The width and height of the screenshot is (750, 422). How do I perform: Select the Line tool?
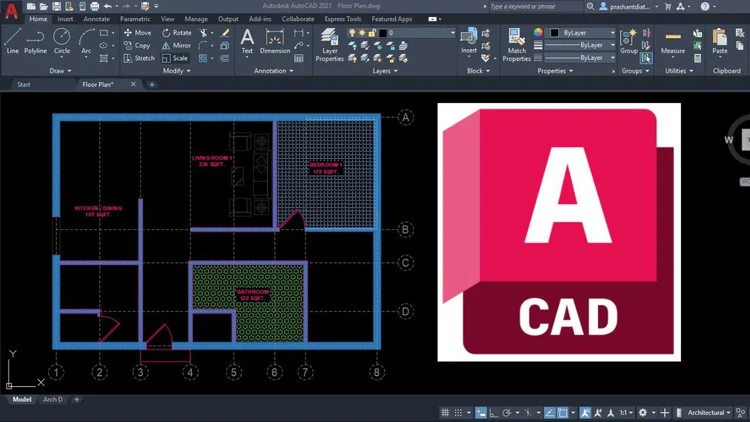coord(12,41)
